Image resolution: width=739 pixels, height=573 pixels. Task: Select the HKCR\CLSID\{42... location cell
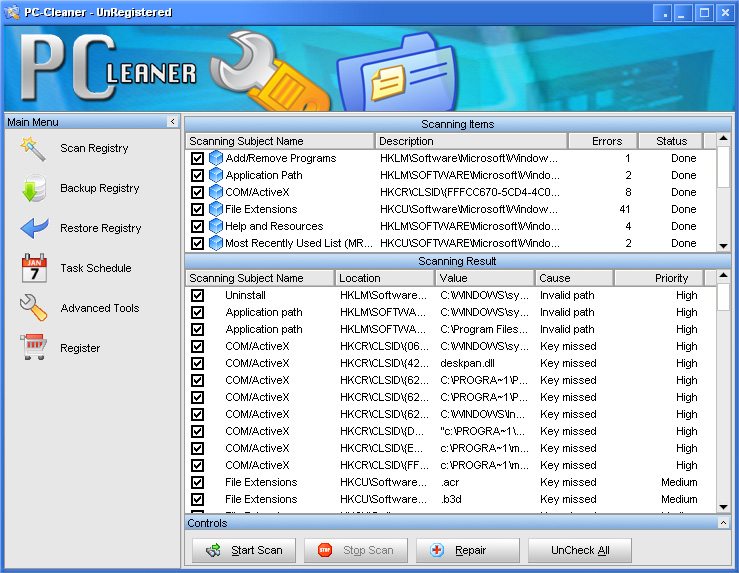[384, 363]
